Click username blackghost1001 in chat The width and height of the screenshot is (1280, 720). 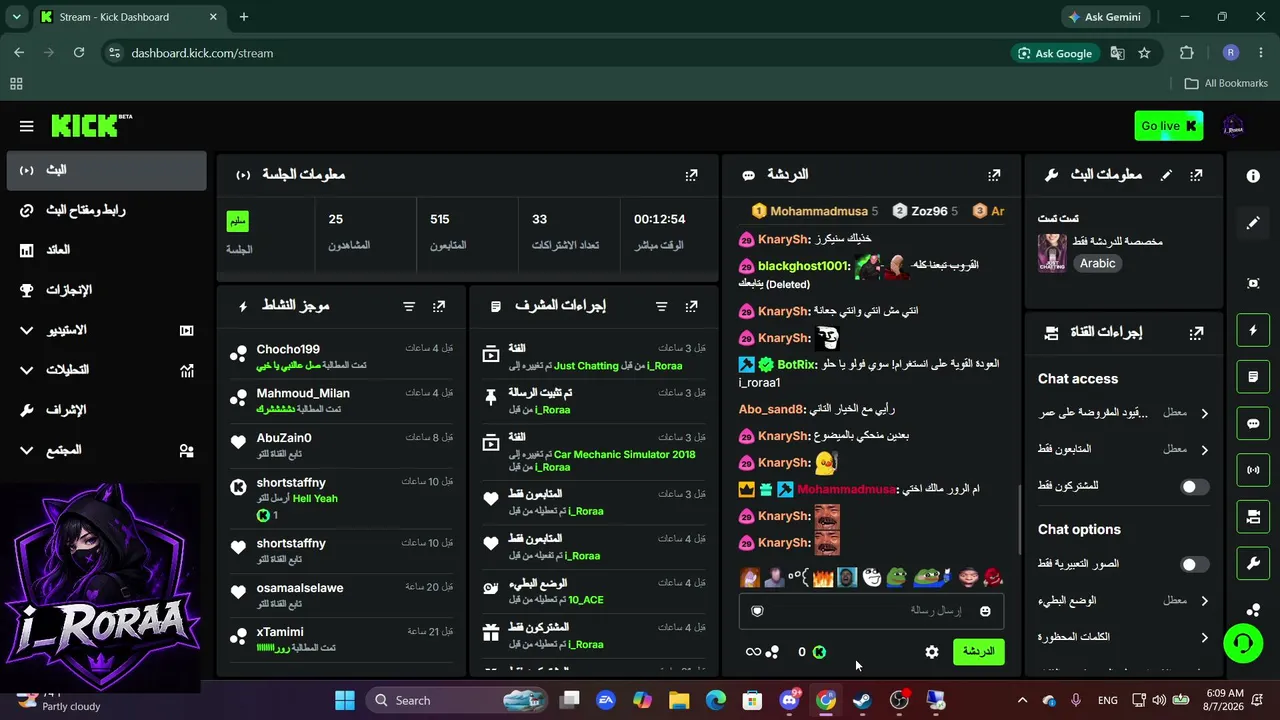point(803,266)
